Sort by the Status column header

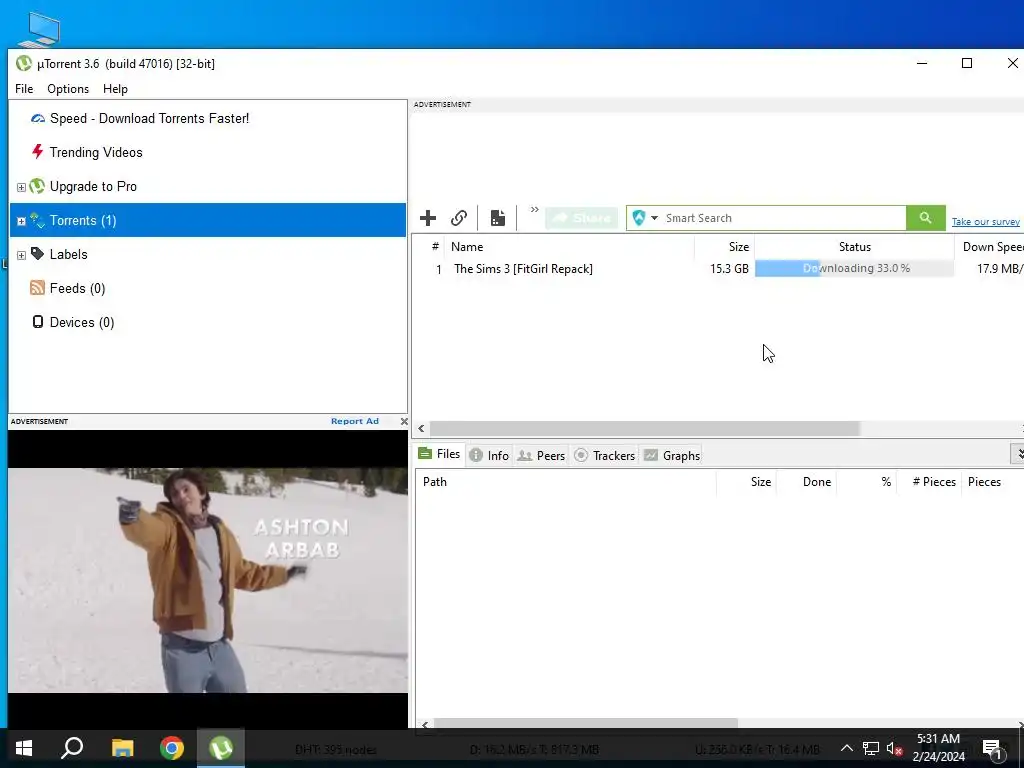click(x=854, y=247)
